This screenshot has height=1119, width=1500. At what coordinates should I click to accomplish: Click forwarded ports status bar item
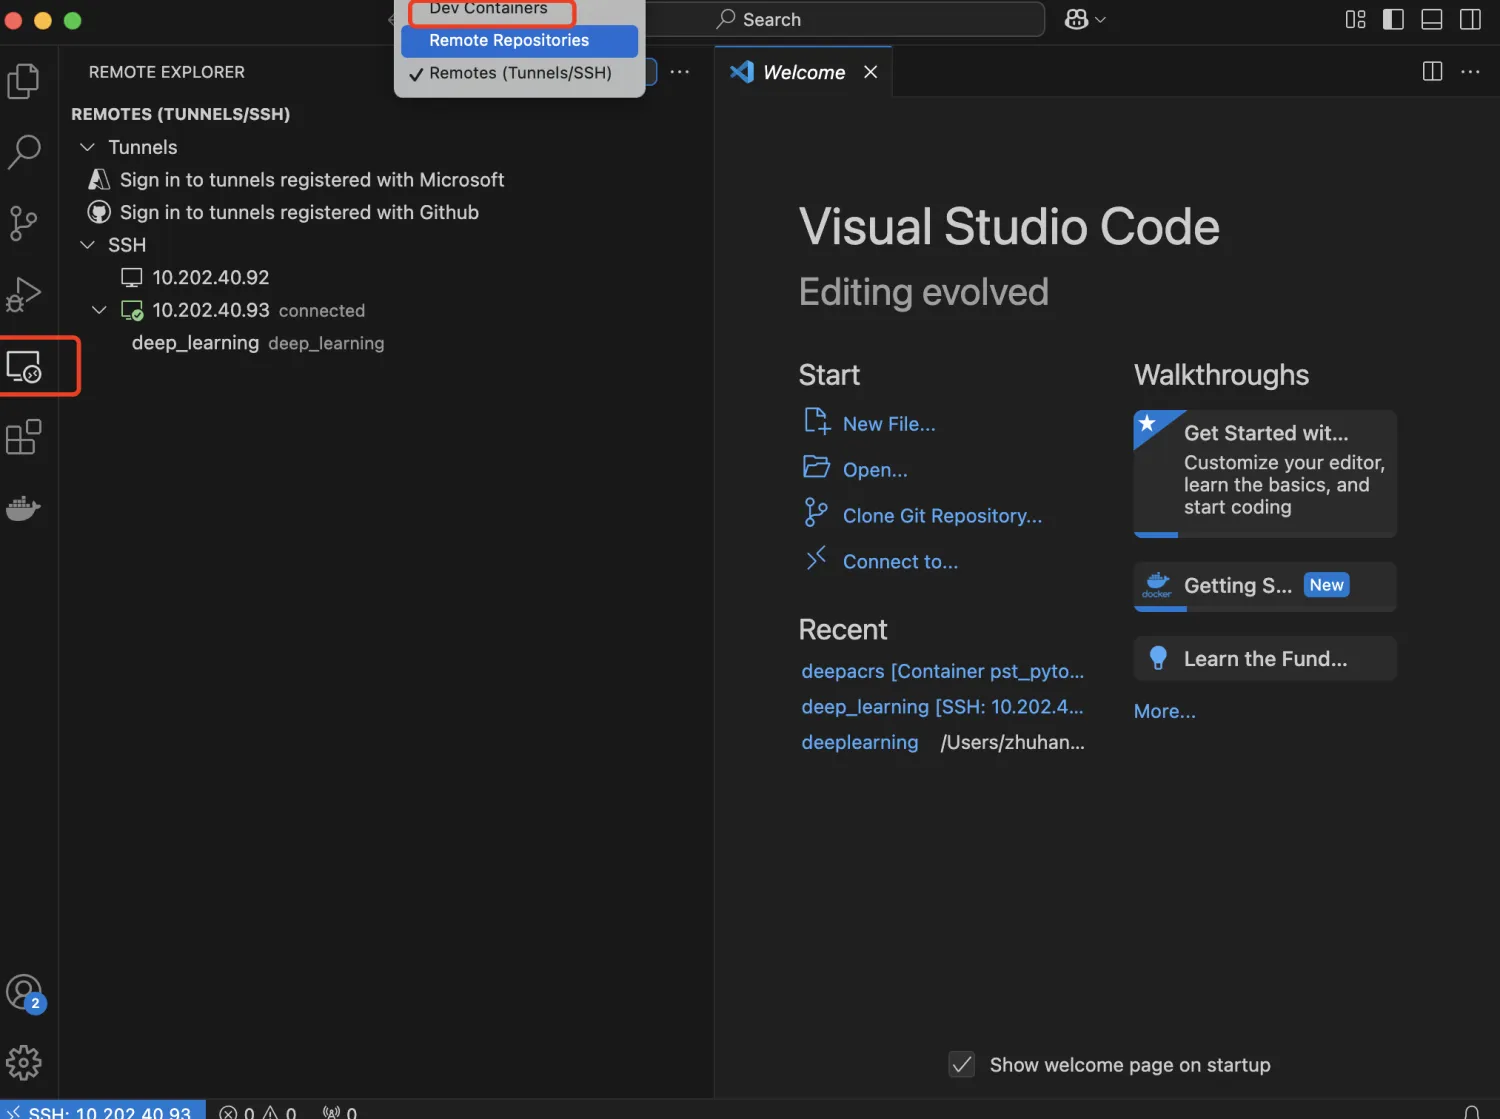[340, 1111]
